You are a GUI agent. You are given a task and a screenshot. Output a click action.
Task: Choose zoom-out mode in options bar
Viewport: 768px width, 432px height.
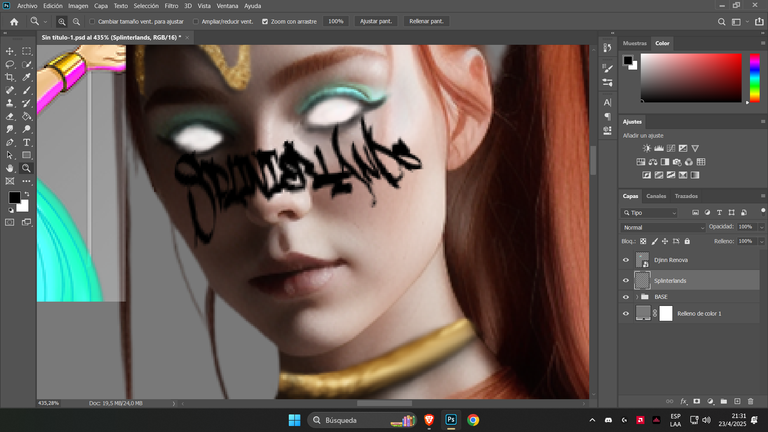76,22
